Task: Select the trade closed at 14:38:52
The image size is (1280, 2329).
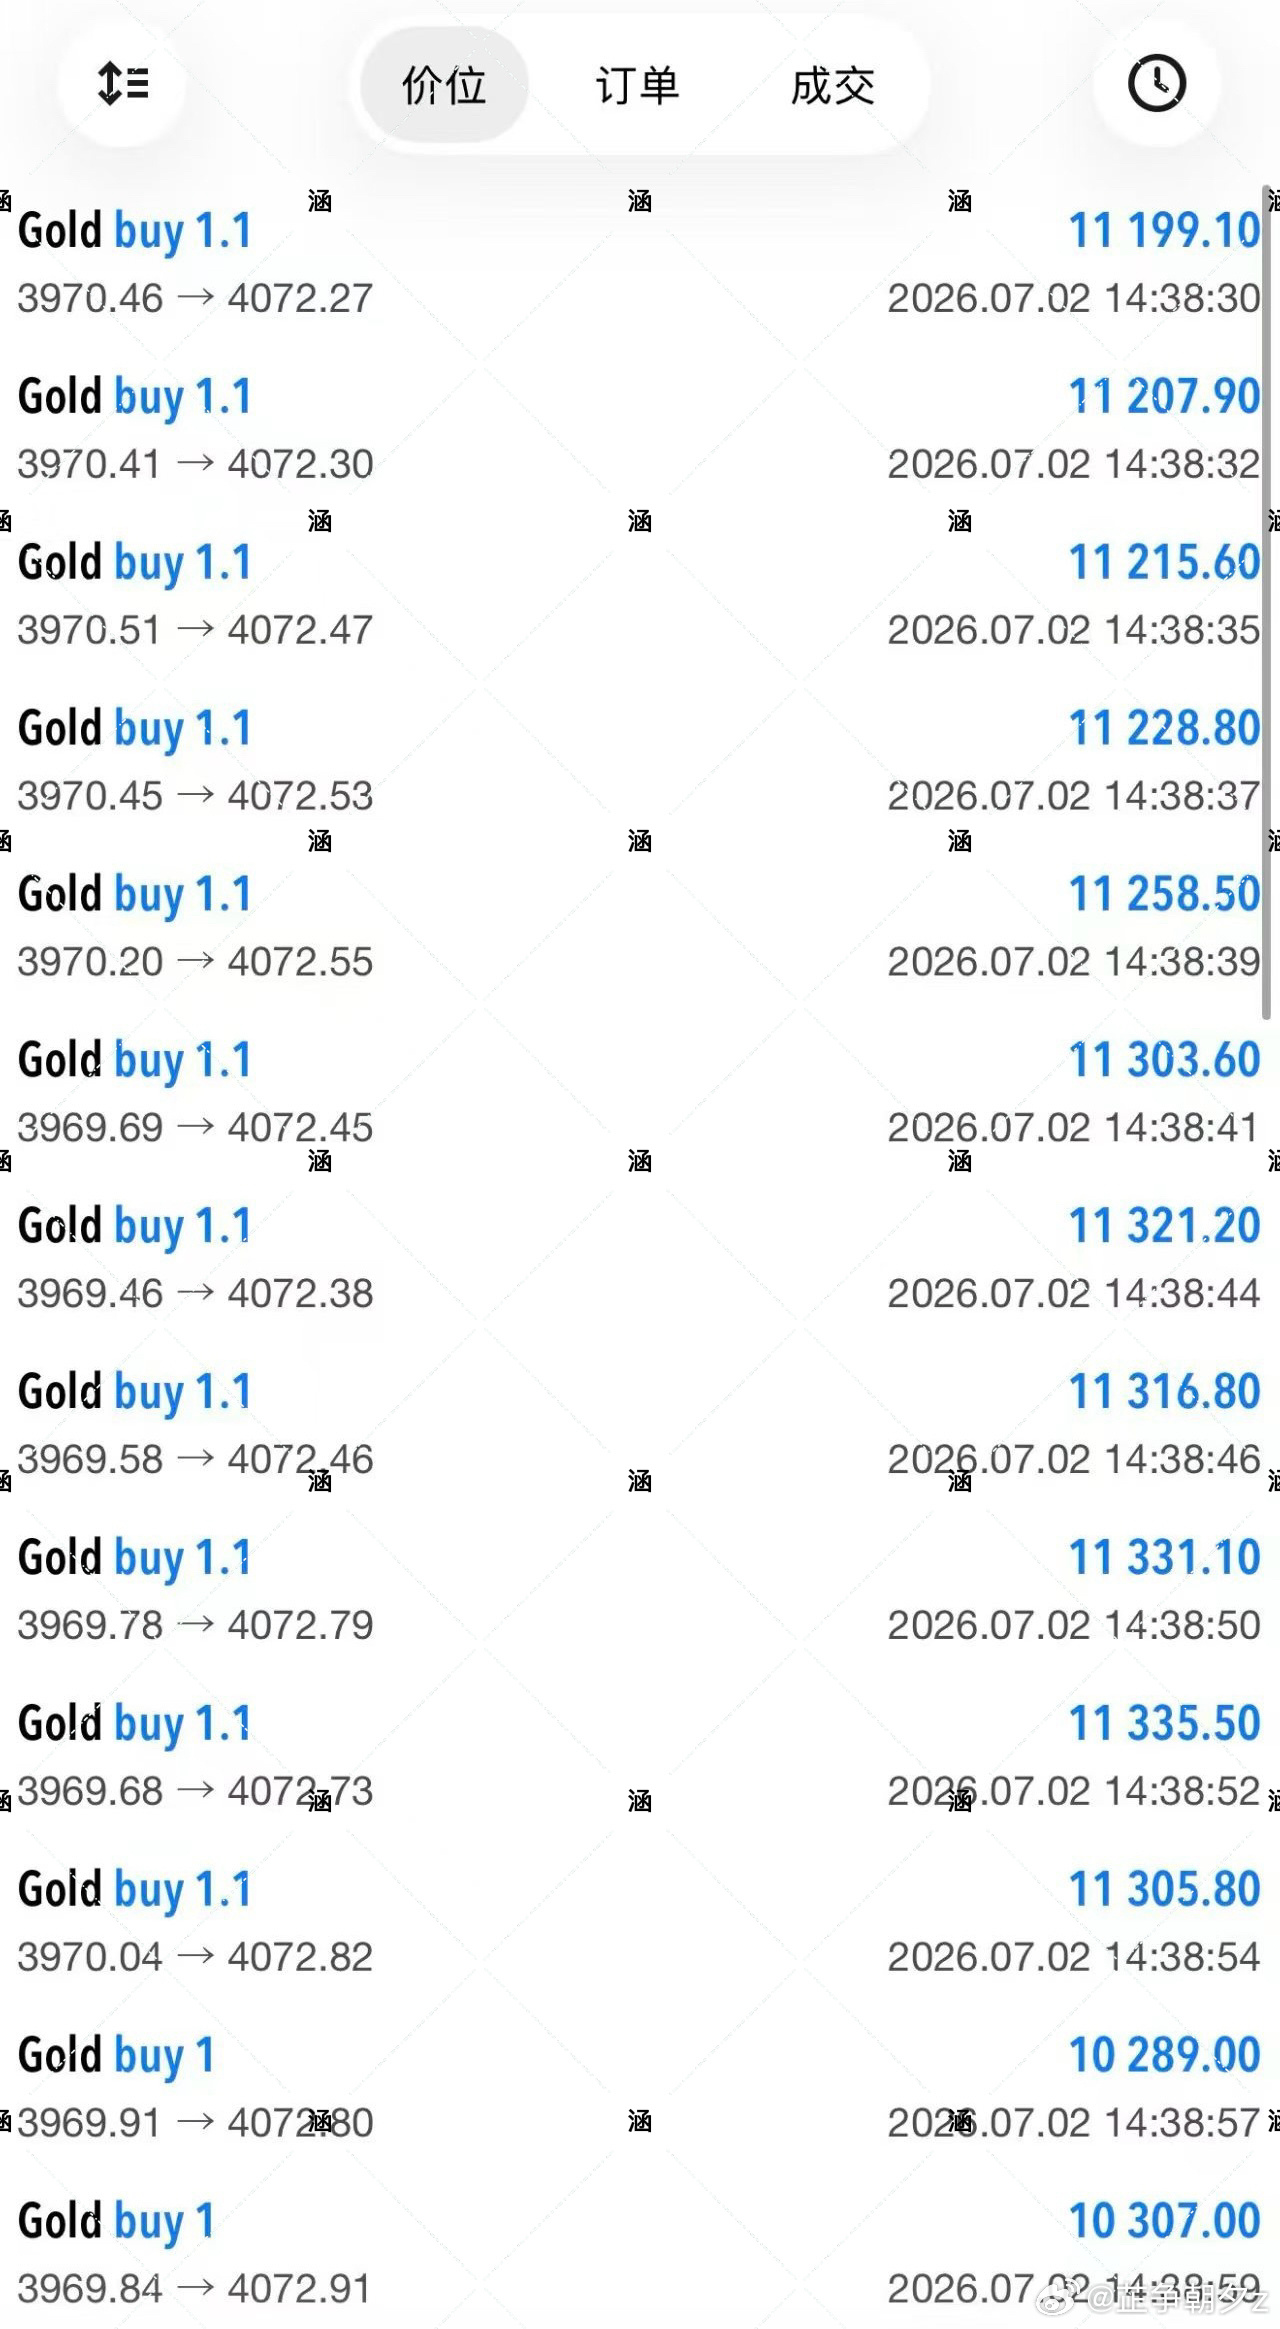Action: [640, 1757]
